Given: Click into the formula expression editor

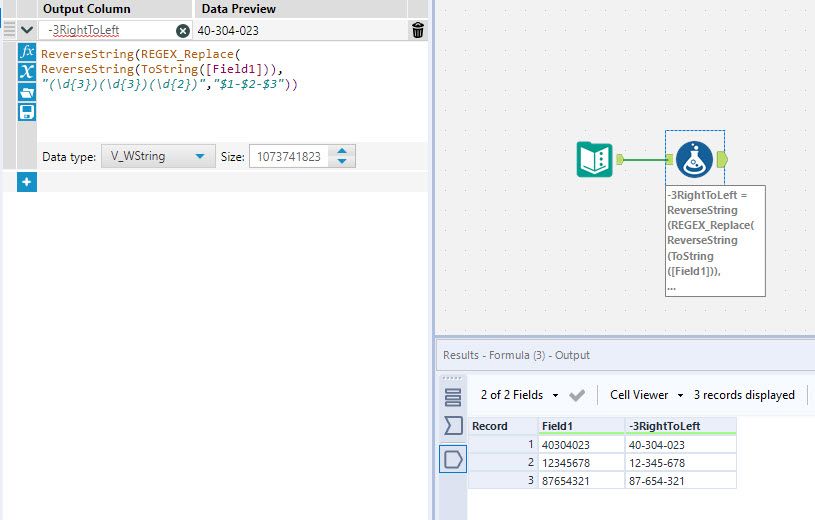Looking at the screenshot, I should tap(232, 91).
